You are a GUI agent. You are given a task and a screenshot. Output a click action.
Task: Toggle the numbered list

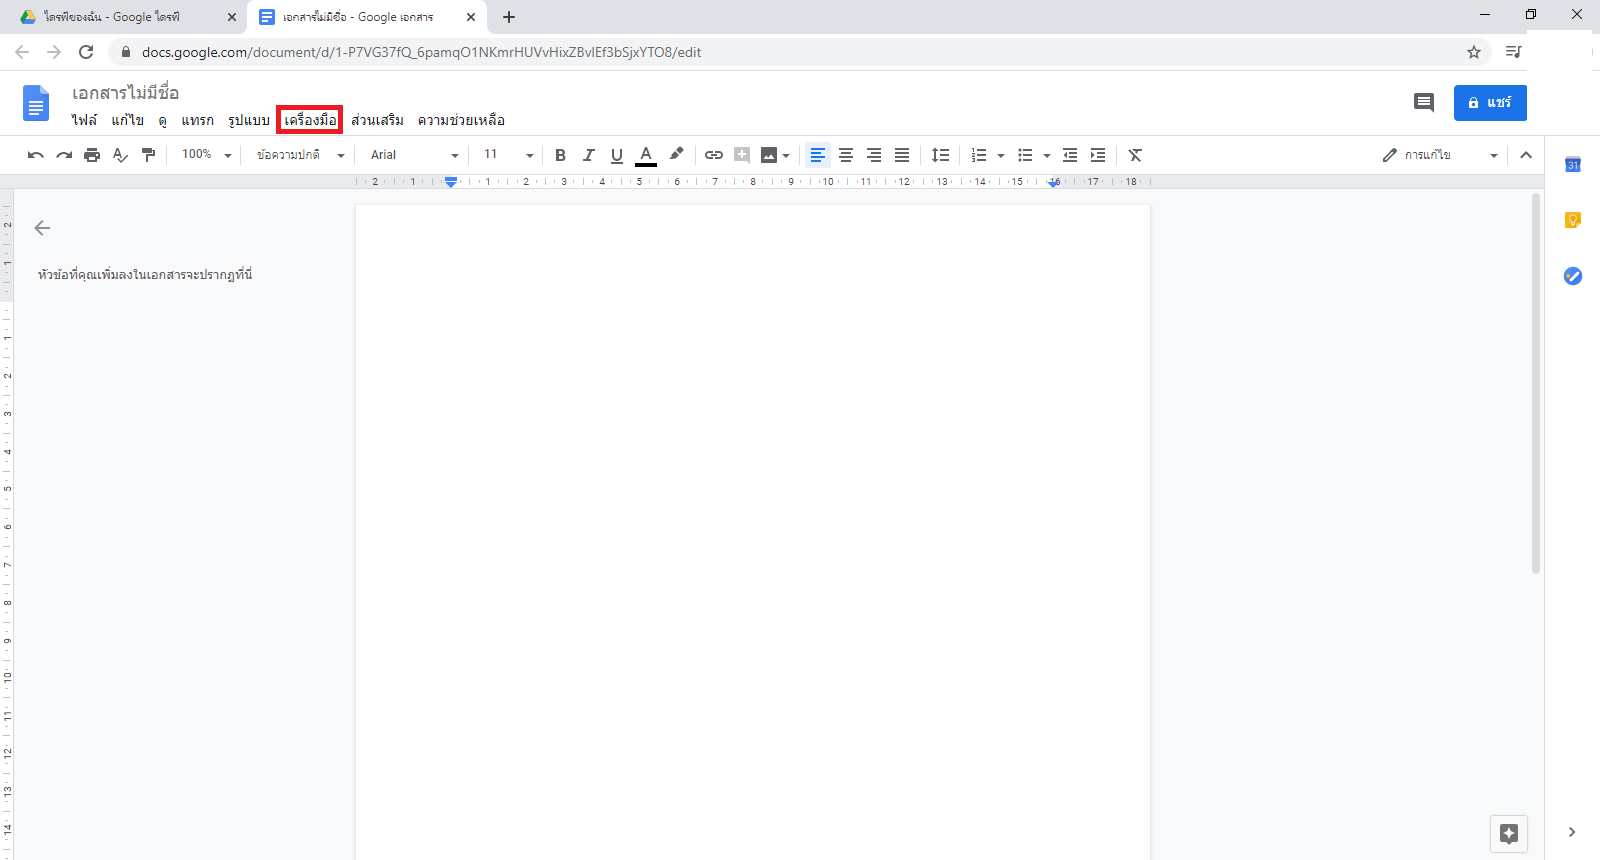pyautogui.click(x=979, y=155)
